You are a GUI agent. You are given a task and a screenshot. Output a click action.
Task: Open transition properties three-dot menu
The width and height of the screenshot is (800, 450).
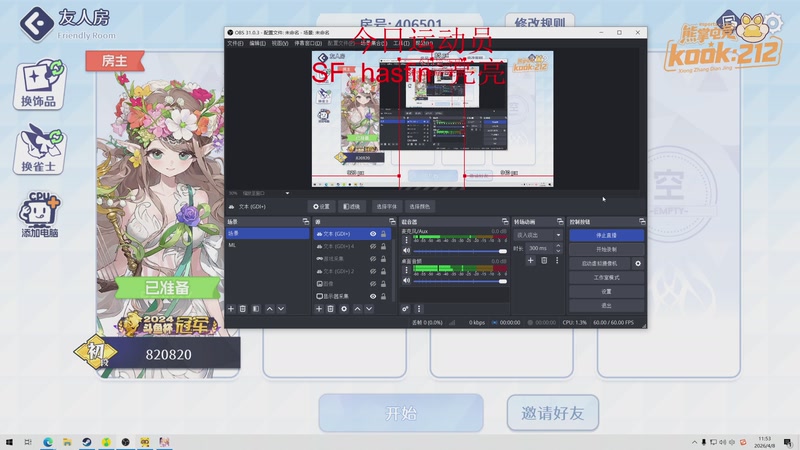coord(557,260)
